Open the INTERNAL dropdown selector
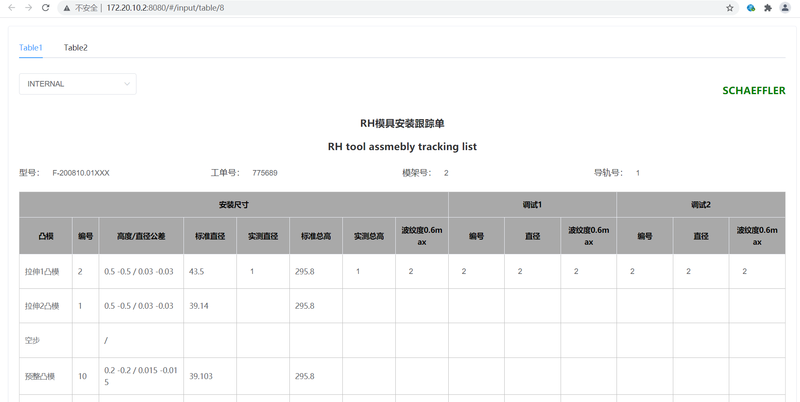This screenshot has width=800, height=402. [78, 84]
